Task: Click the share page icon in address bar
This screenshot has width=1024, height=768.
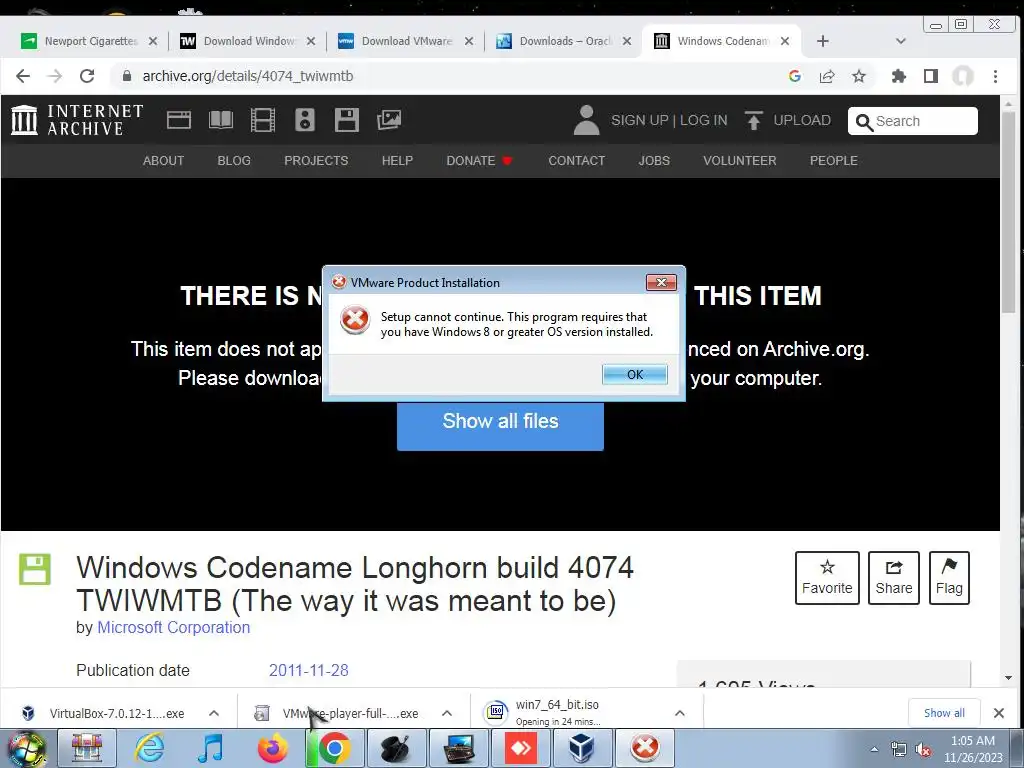Action: point(827,76)
